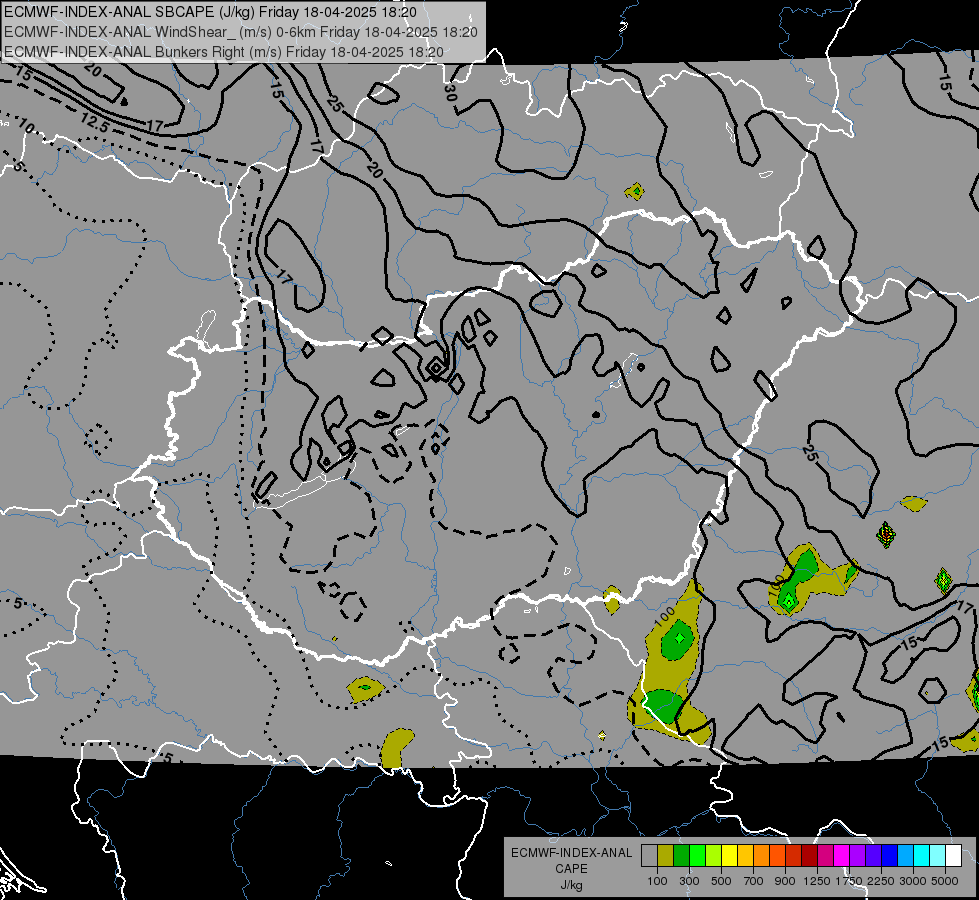Select the dark red swatch before 1250
The image size is (979, 900).
tap(809, 856)
